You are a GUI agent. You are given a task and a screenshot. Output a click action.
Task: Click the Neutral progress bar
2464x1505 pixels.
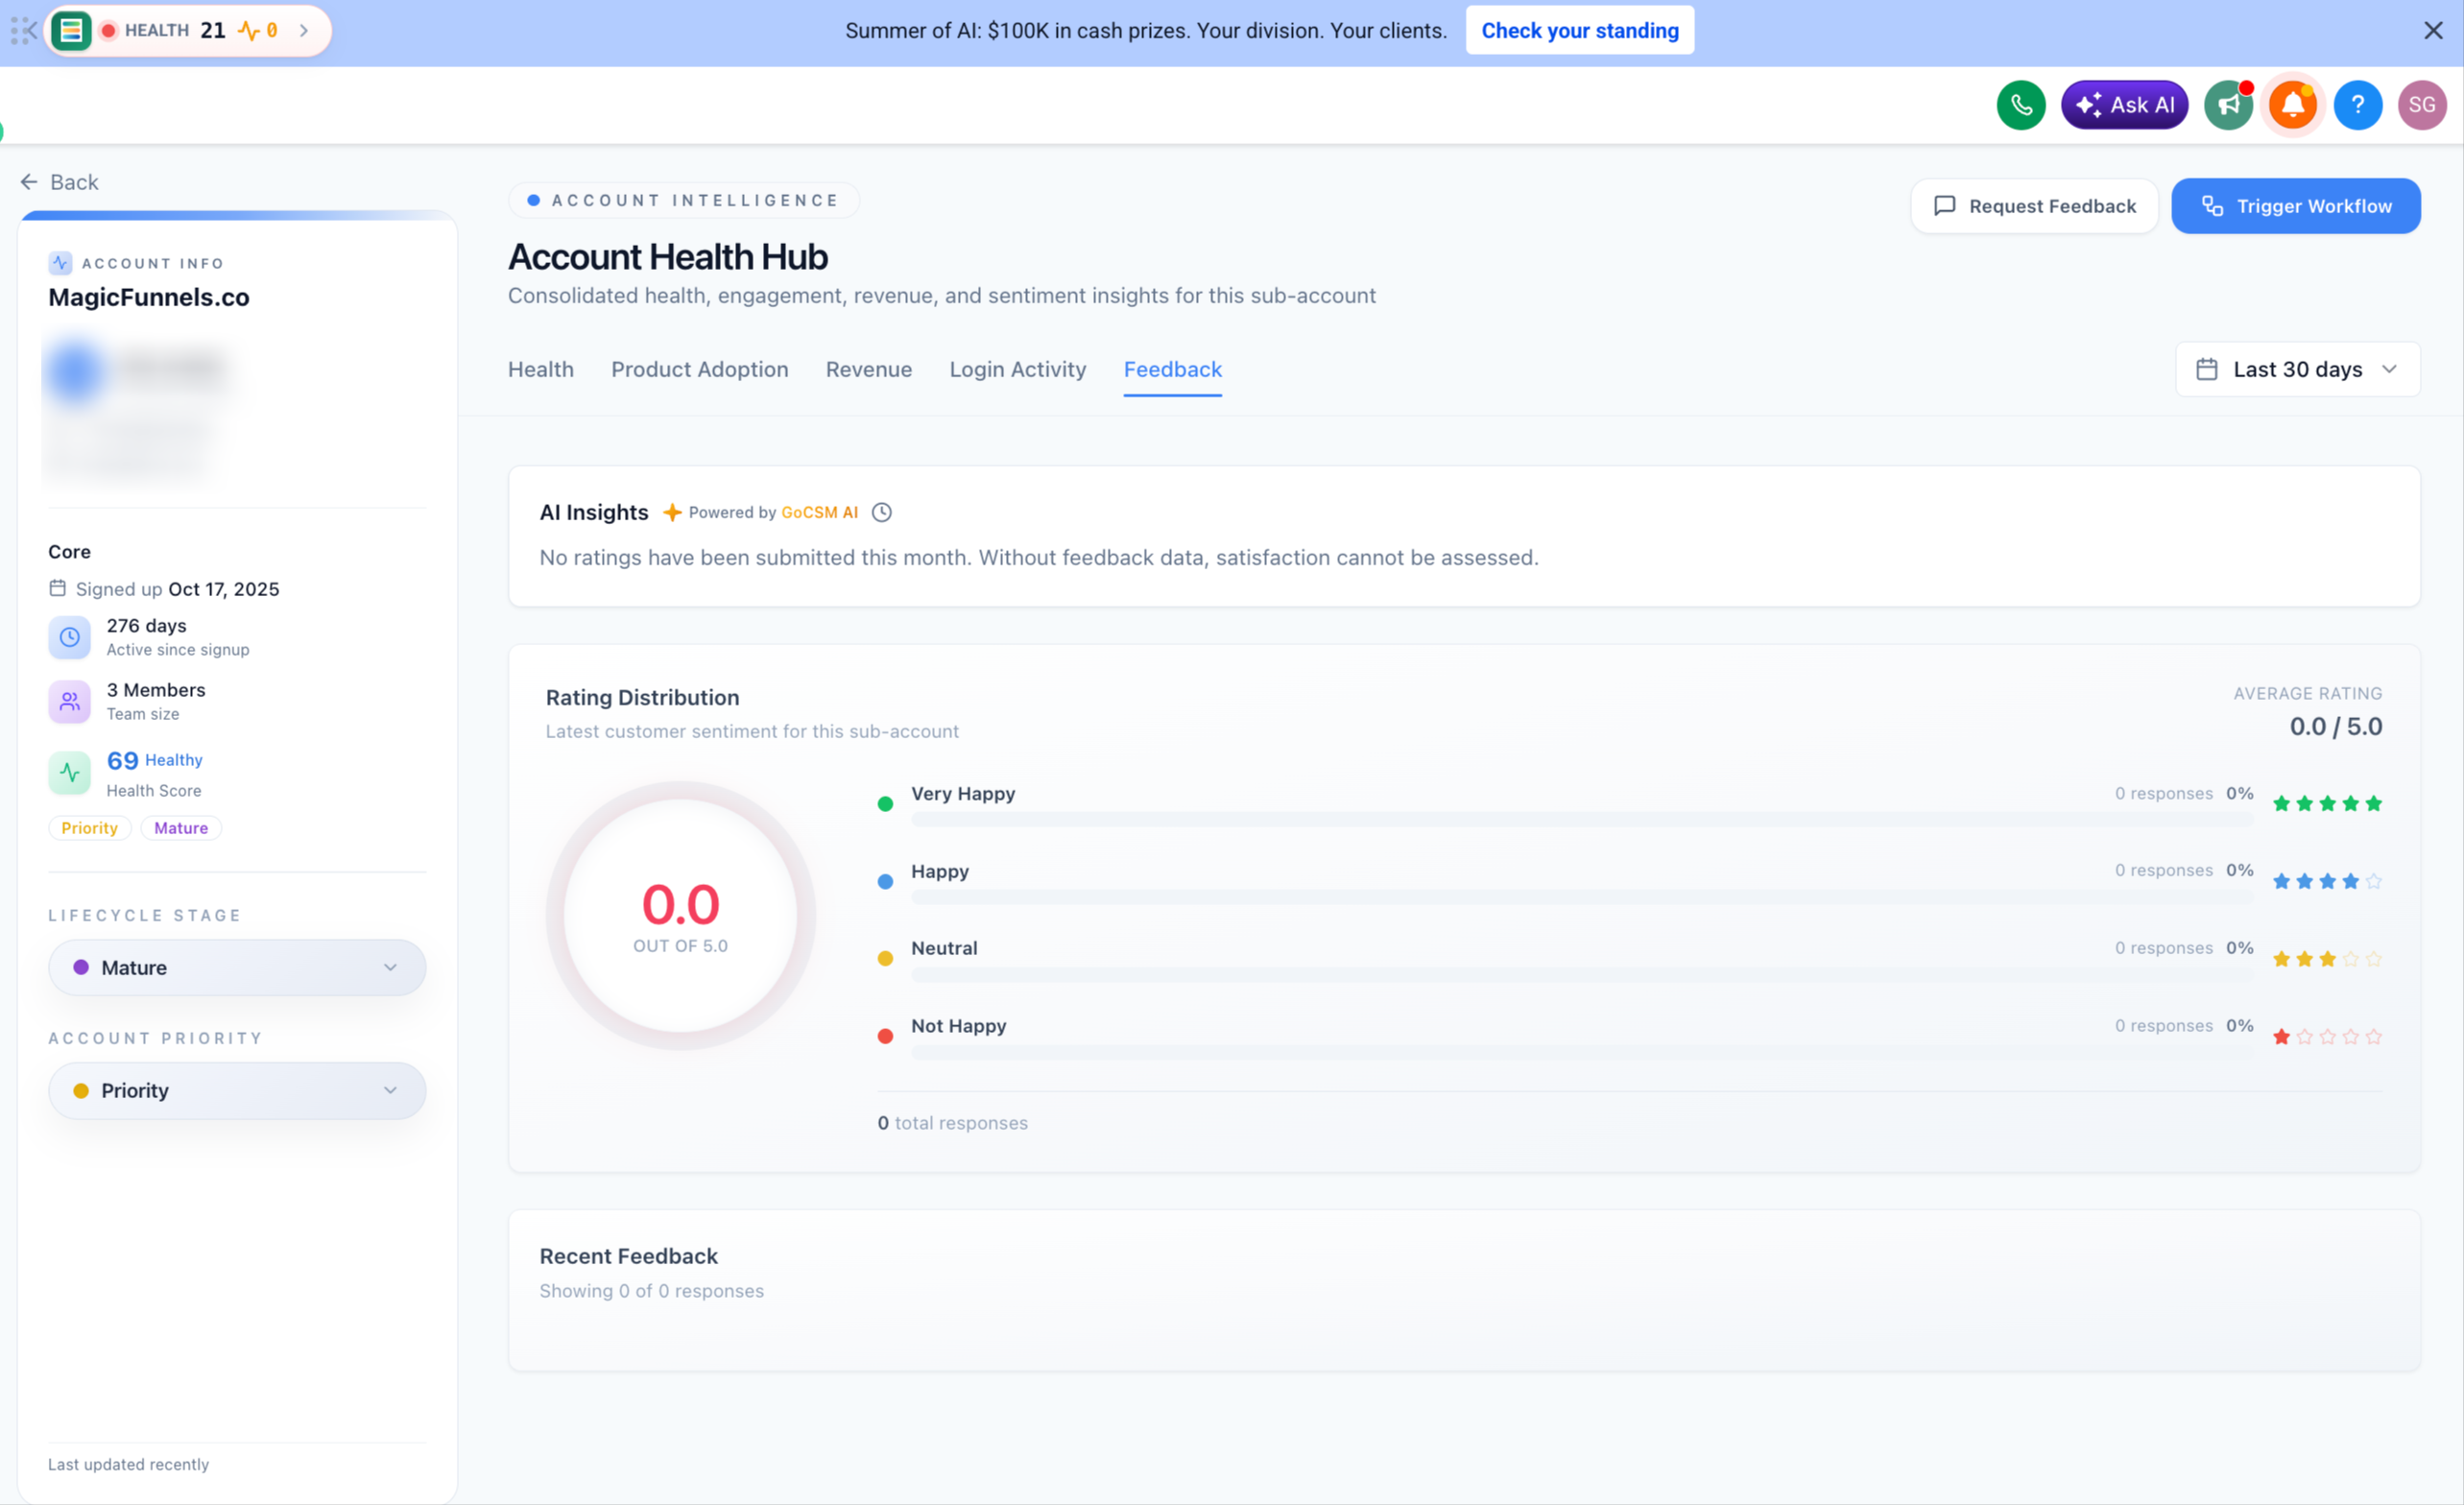pos(1582,975)
